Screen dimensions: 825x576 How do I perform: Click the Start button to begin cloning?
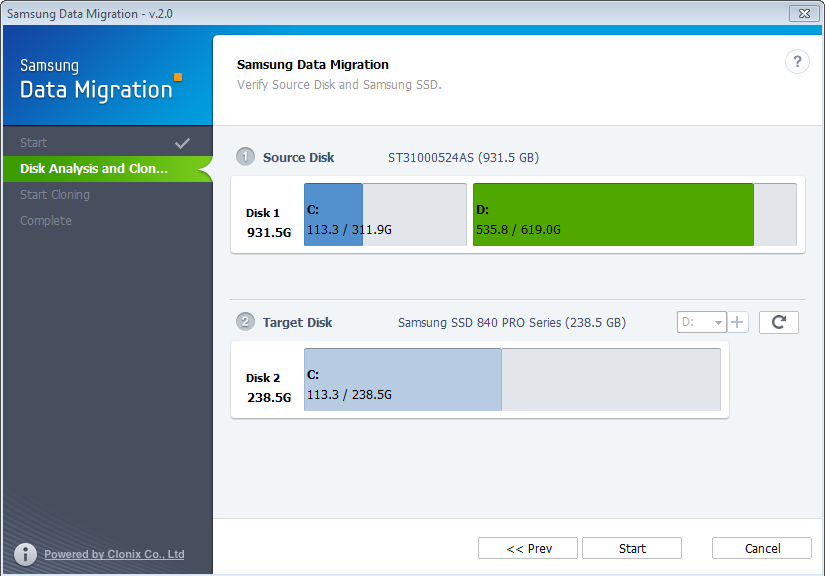pyautogui.click(x=632, y=548)
